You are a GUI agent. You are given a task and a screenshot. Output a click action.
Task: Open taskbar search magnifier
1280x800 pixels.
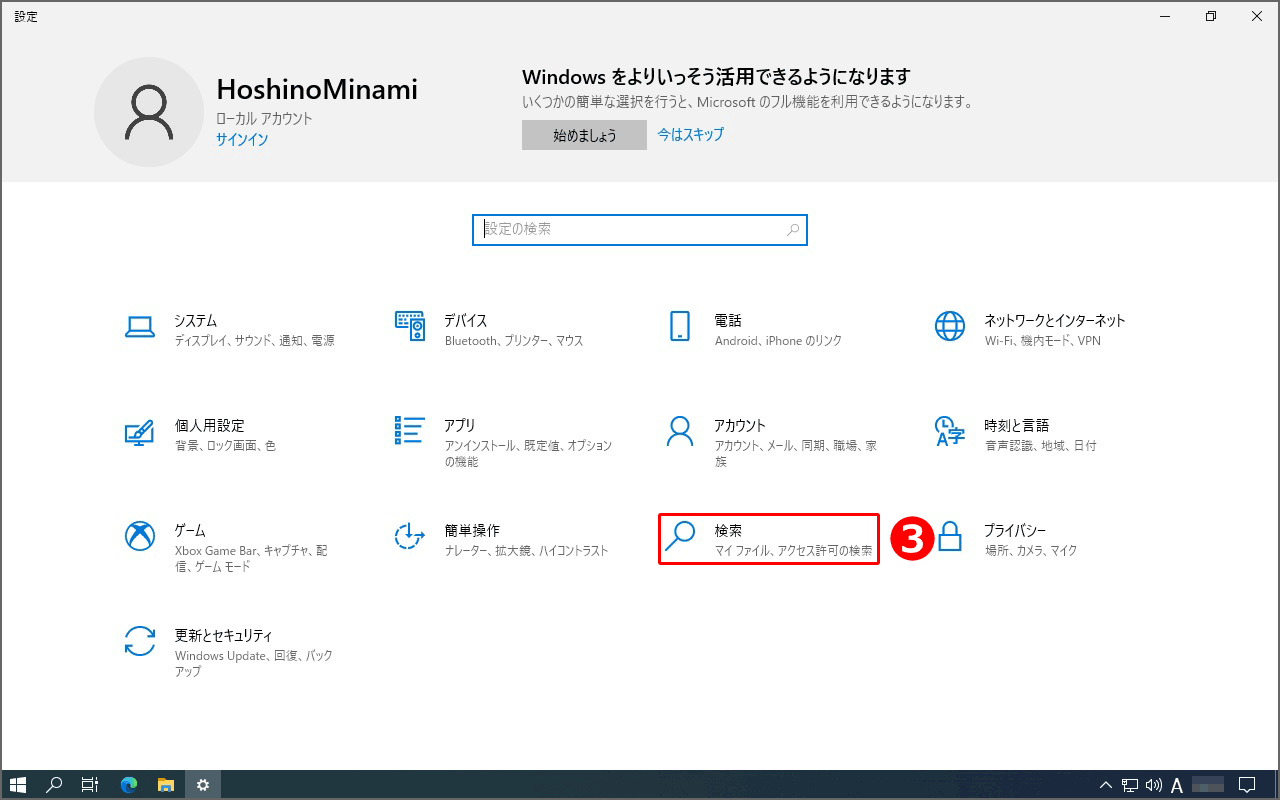coord(55,785)
